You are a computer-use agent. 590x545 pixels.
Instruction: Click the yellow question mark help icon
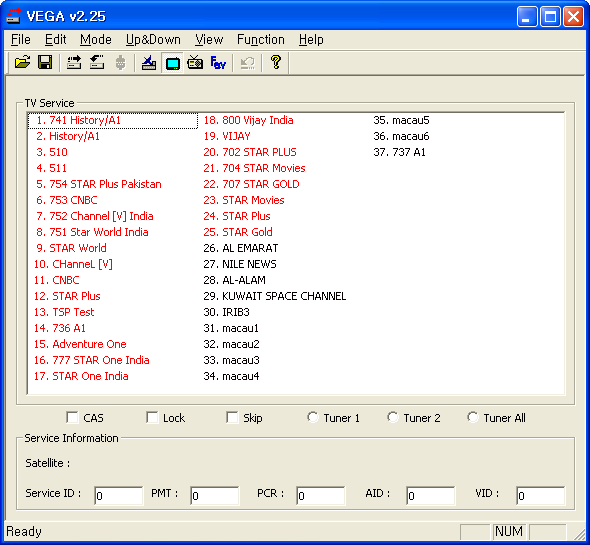(x=276, y=62)
